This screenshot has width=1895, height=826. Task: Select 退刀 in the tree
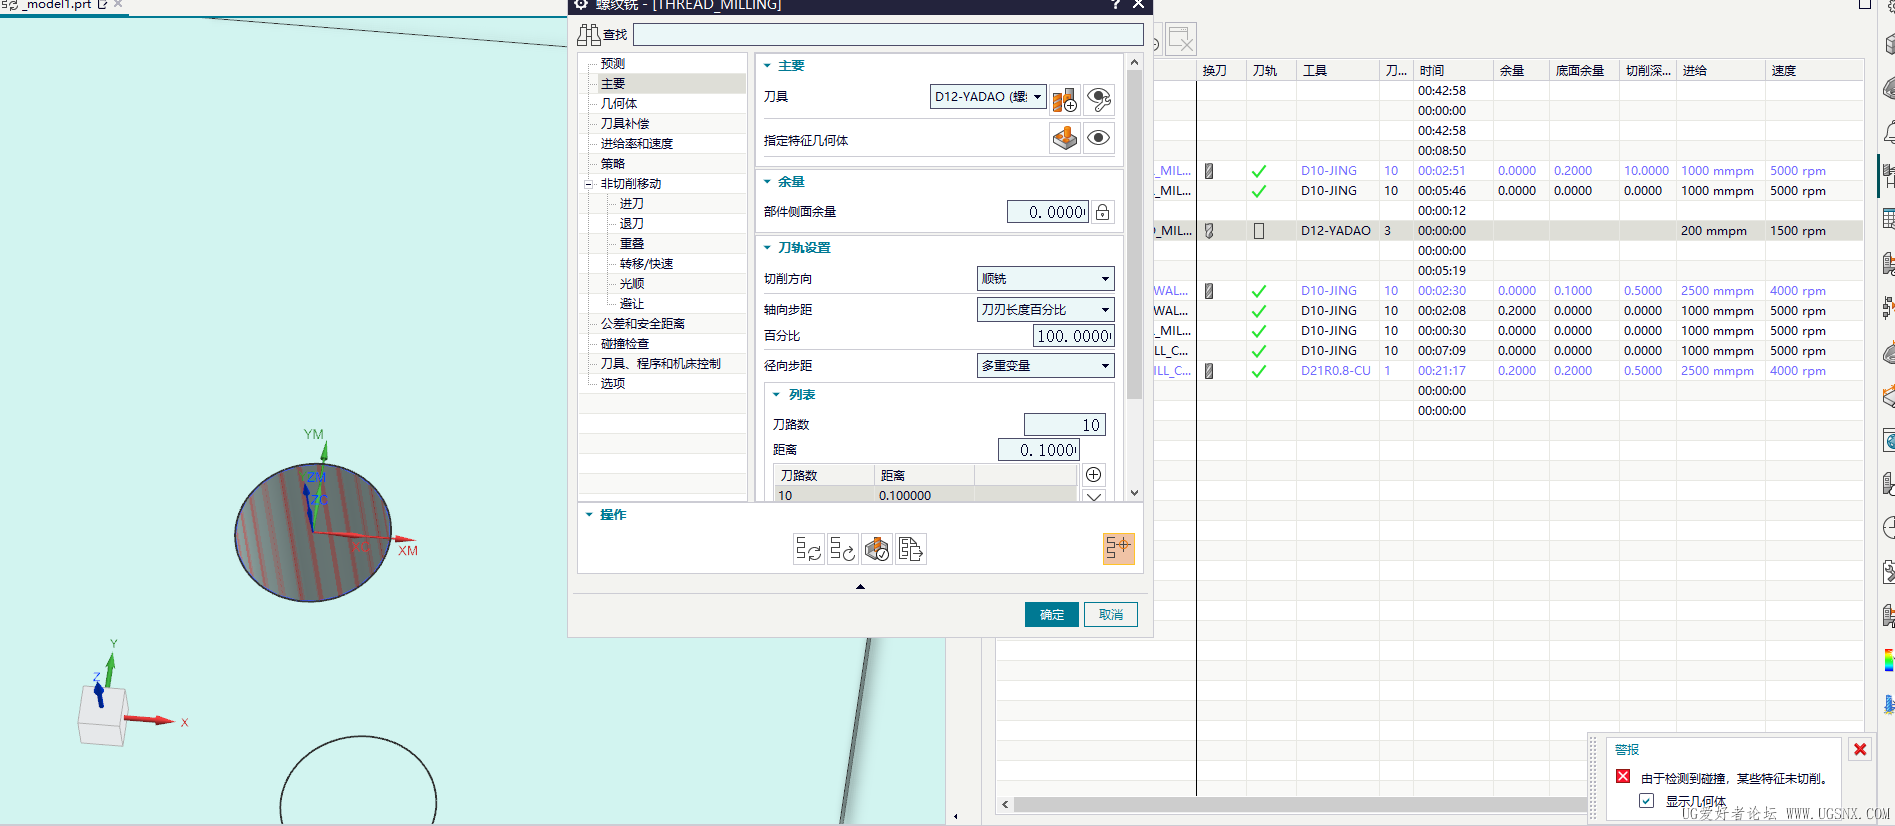click(632, 224)
